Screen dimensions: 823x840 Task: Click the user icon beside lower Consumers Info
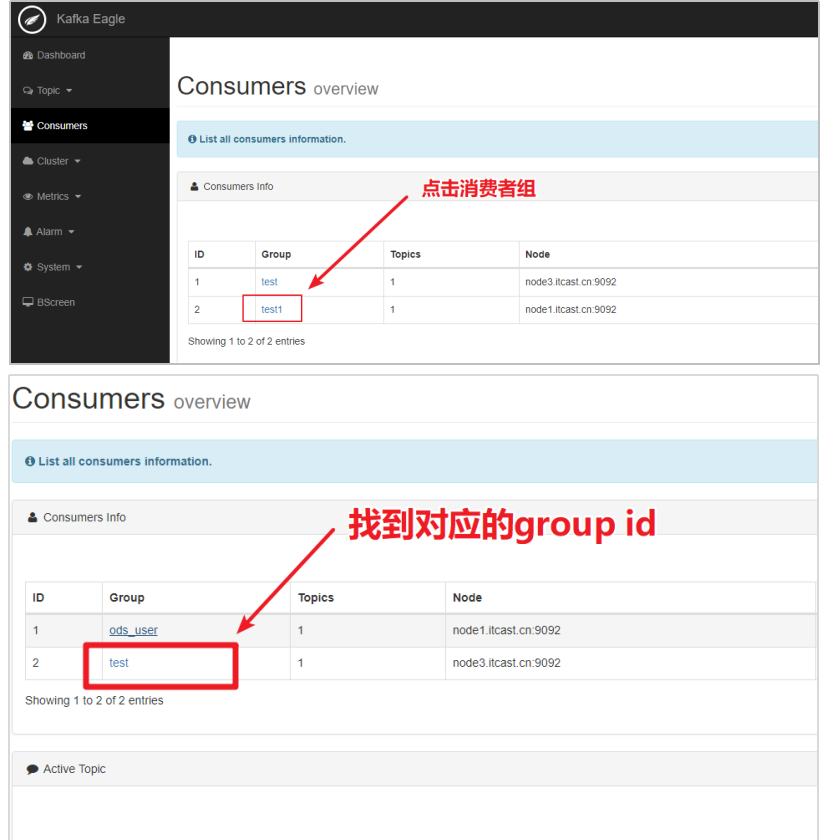[32, 518]
